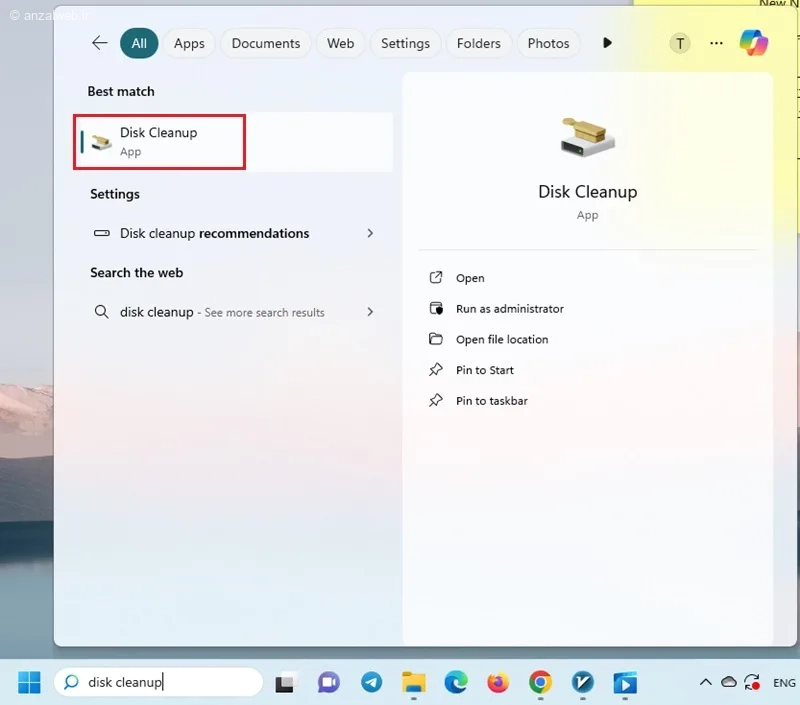Select Pin to taskbar option
This screenshot has height=705, width=800.
coord(492,400)
